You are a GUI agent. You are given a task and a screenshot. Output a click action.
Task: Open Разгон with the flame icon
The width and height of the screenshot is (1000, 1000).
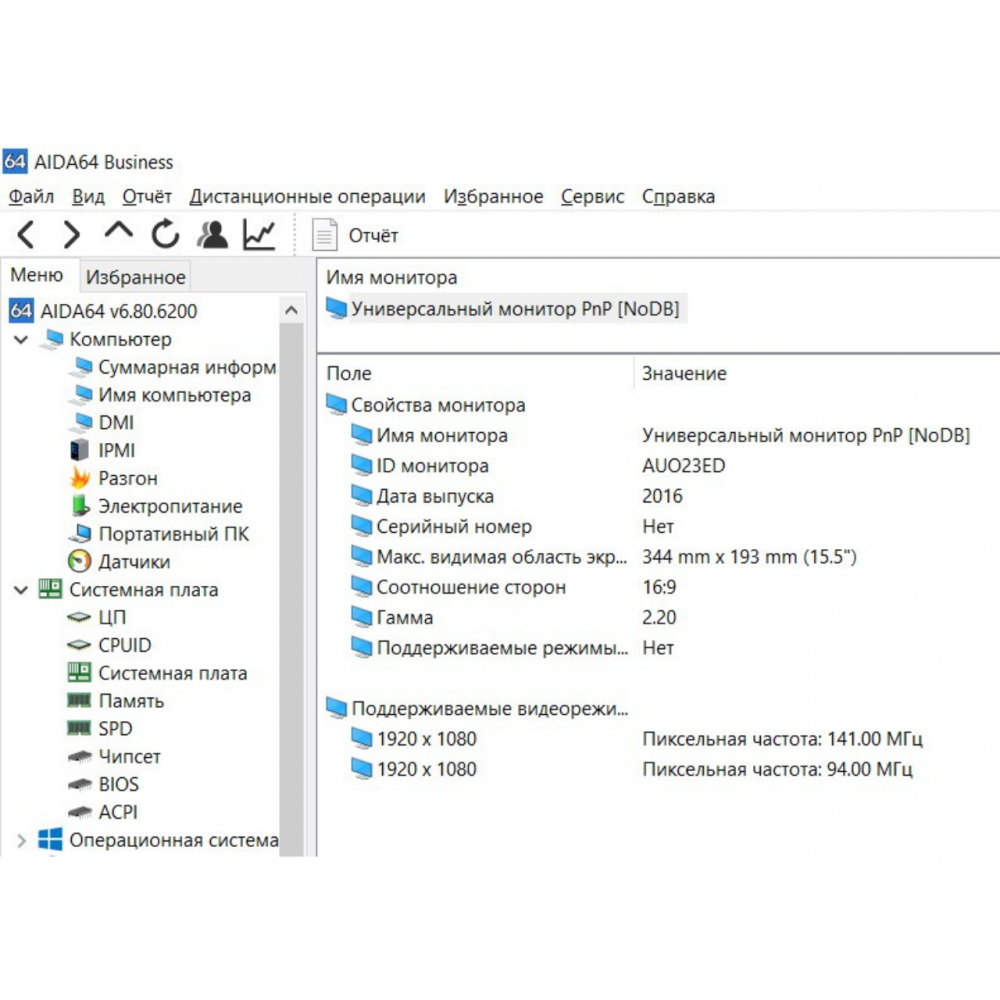(114, 478)
